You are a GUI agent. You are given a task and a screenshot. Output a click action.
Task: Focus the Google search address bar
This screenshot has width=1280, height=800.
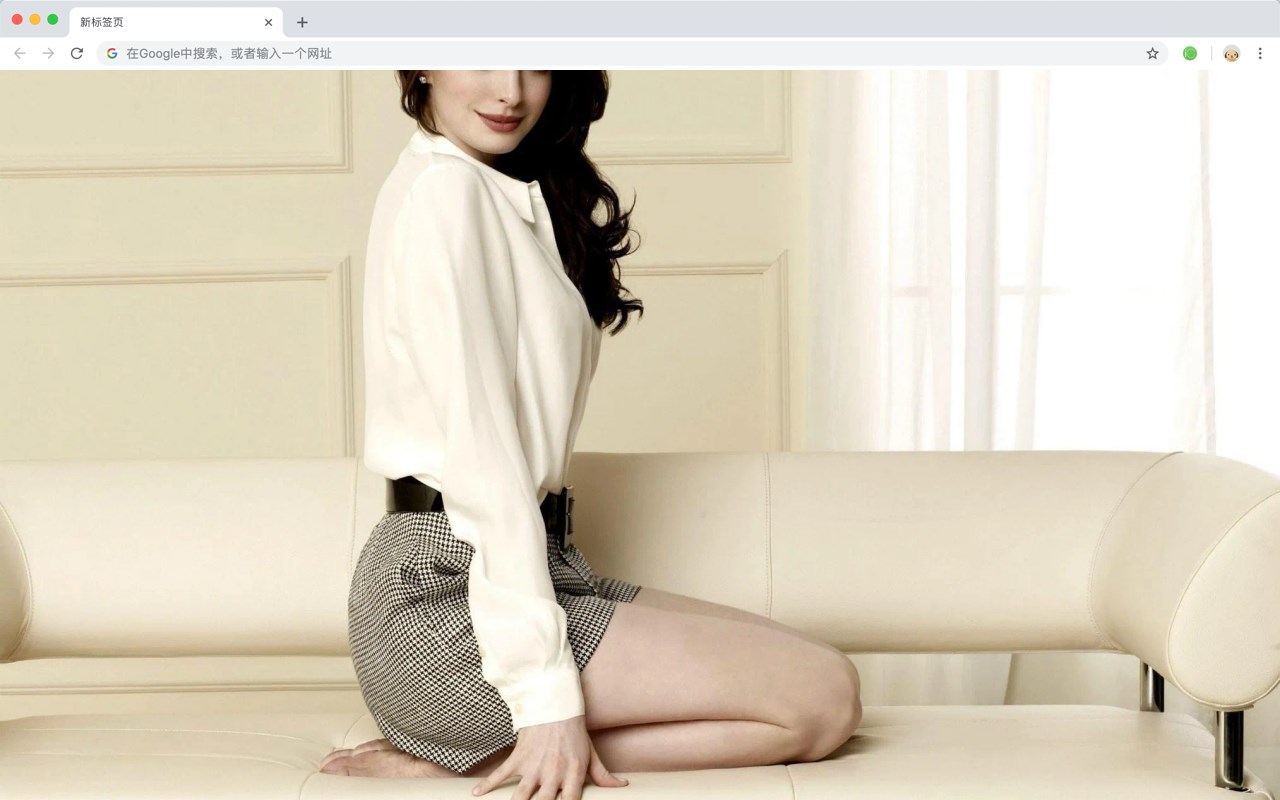(632, 53)
